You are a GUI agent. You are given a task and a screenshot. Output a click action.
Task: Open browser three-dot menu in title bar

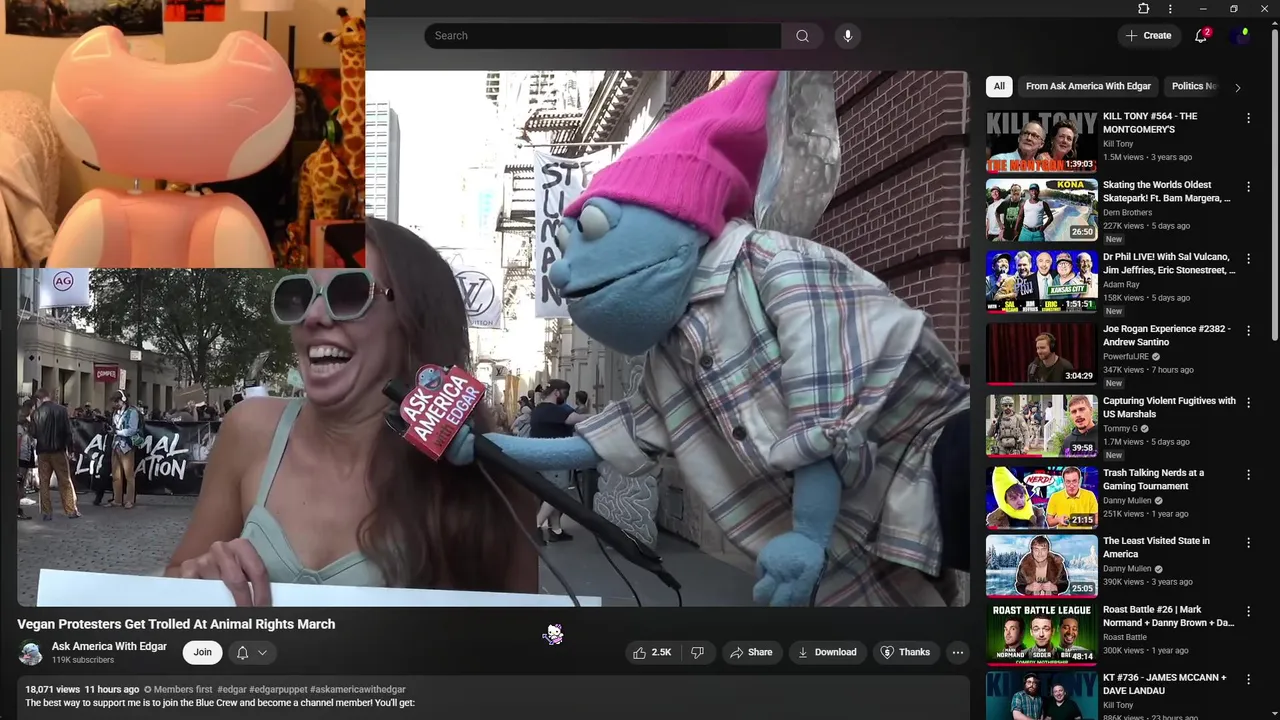coord(1170,9)
